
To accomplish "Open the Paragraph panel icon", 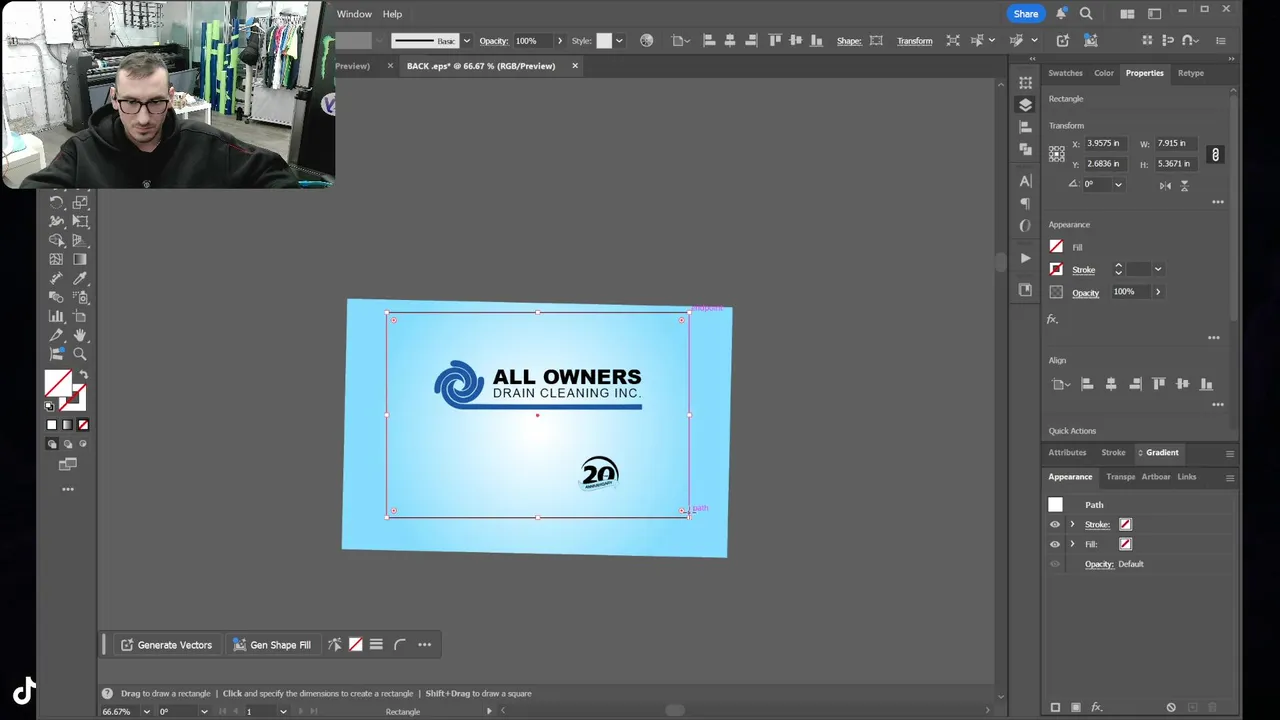I will point(1025,203).
